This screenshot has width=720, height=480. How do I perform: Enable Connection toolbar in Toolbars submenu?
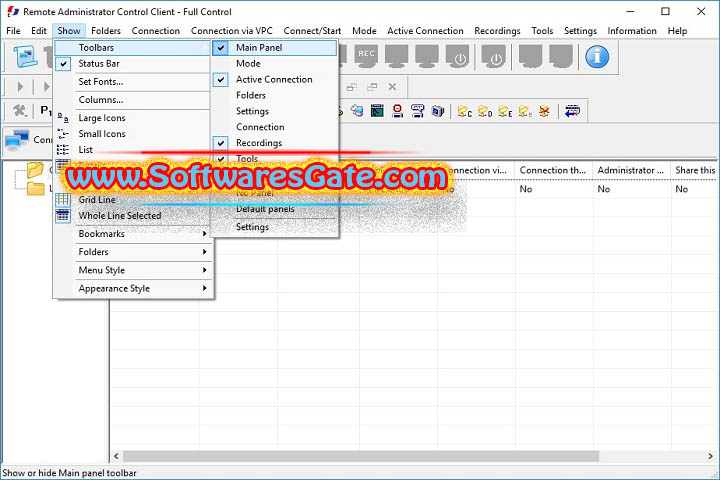pyautogui.click(x=274, y=127)
